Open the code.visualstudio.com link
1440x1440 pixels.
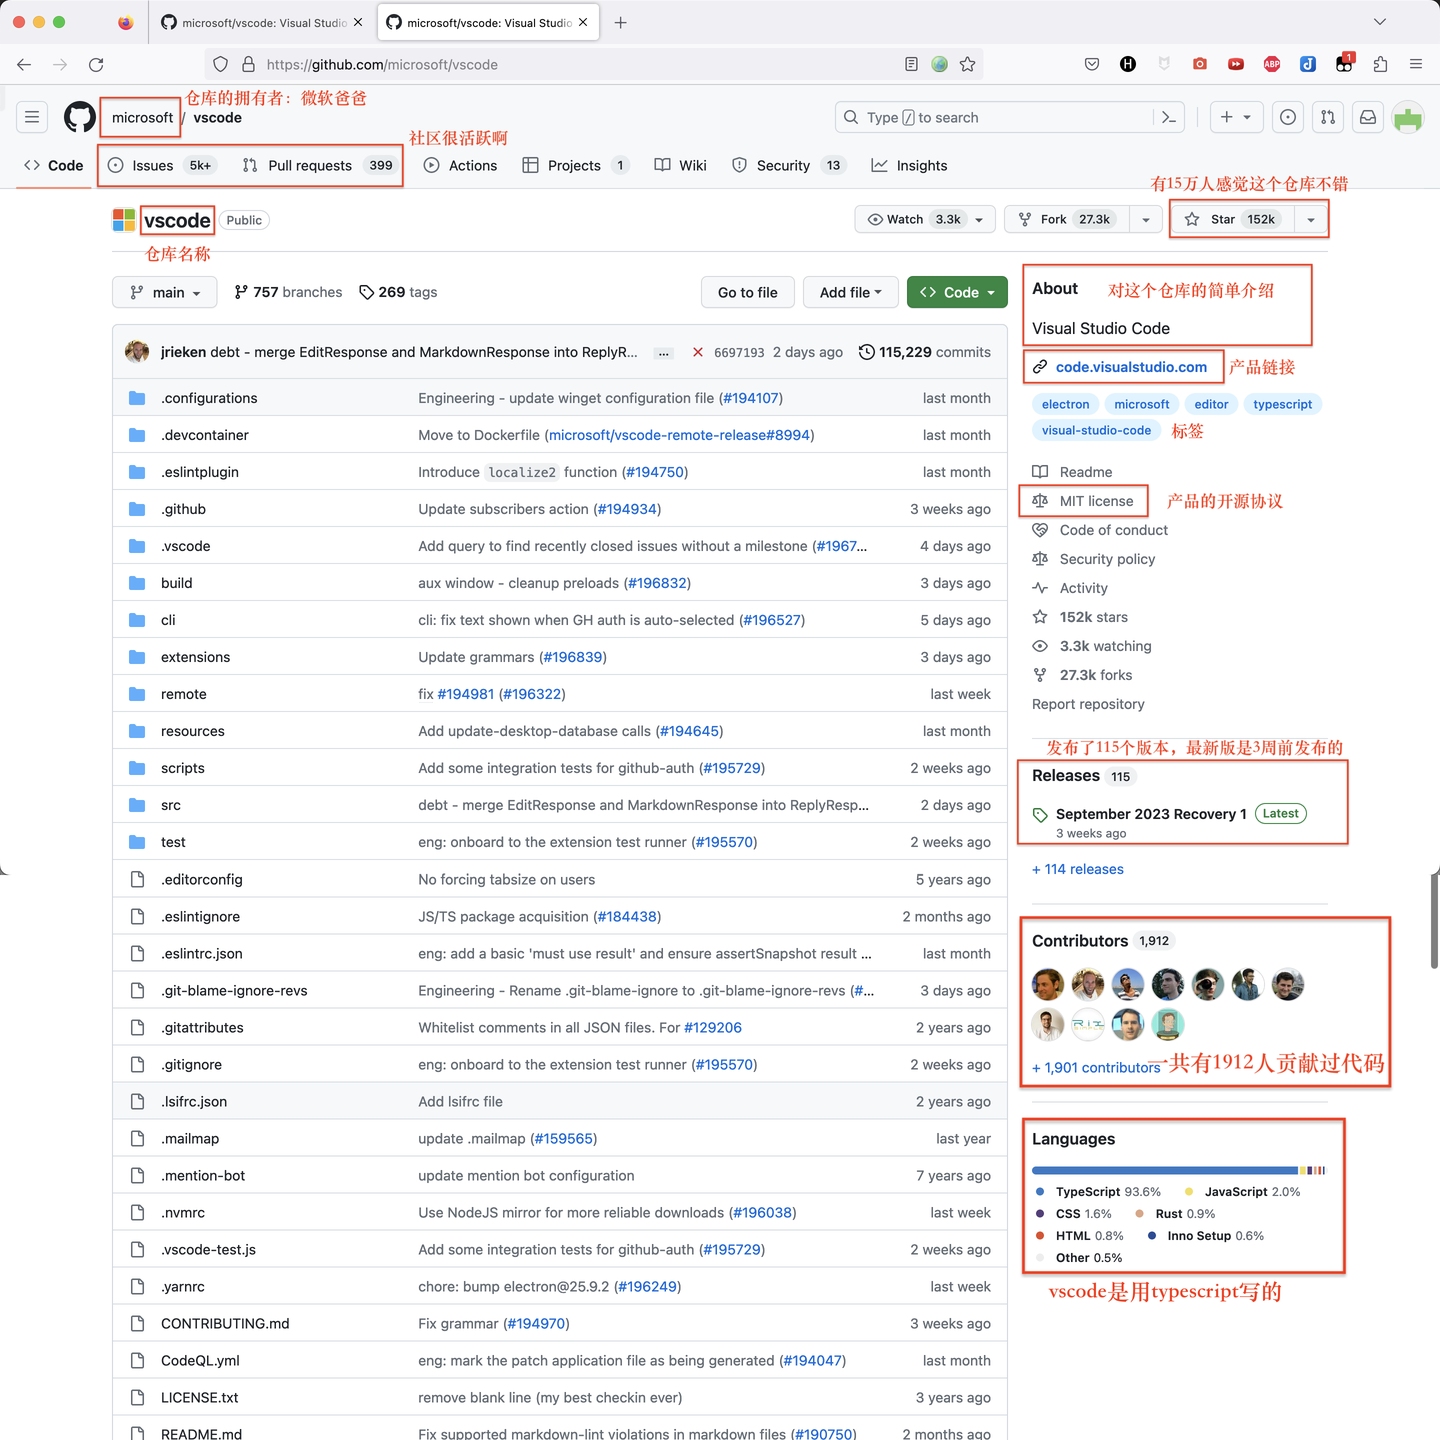point(1131,367)
